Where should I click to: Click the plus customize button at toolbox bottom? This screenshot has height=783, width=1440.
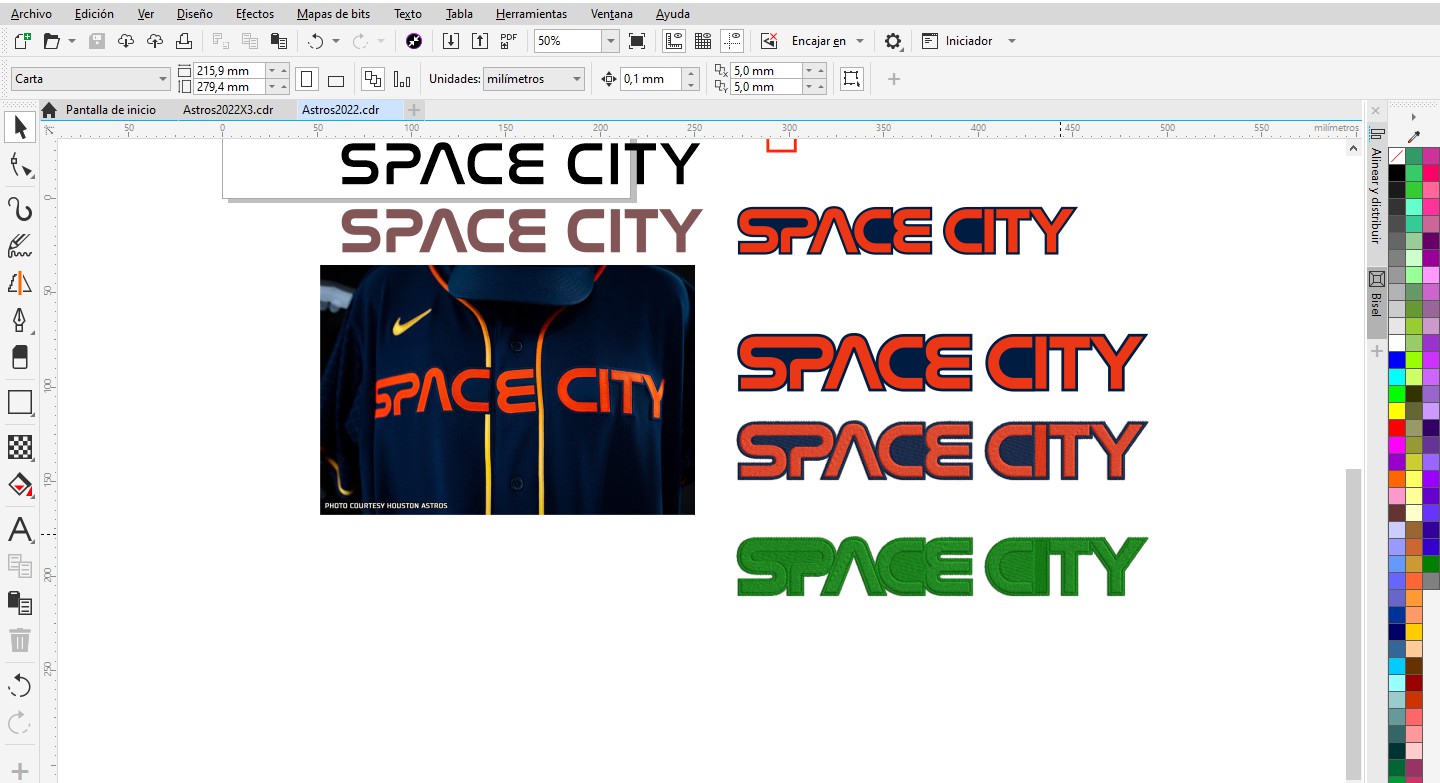(20, 771)
